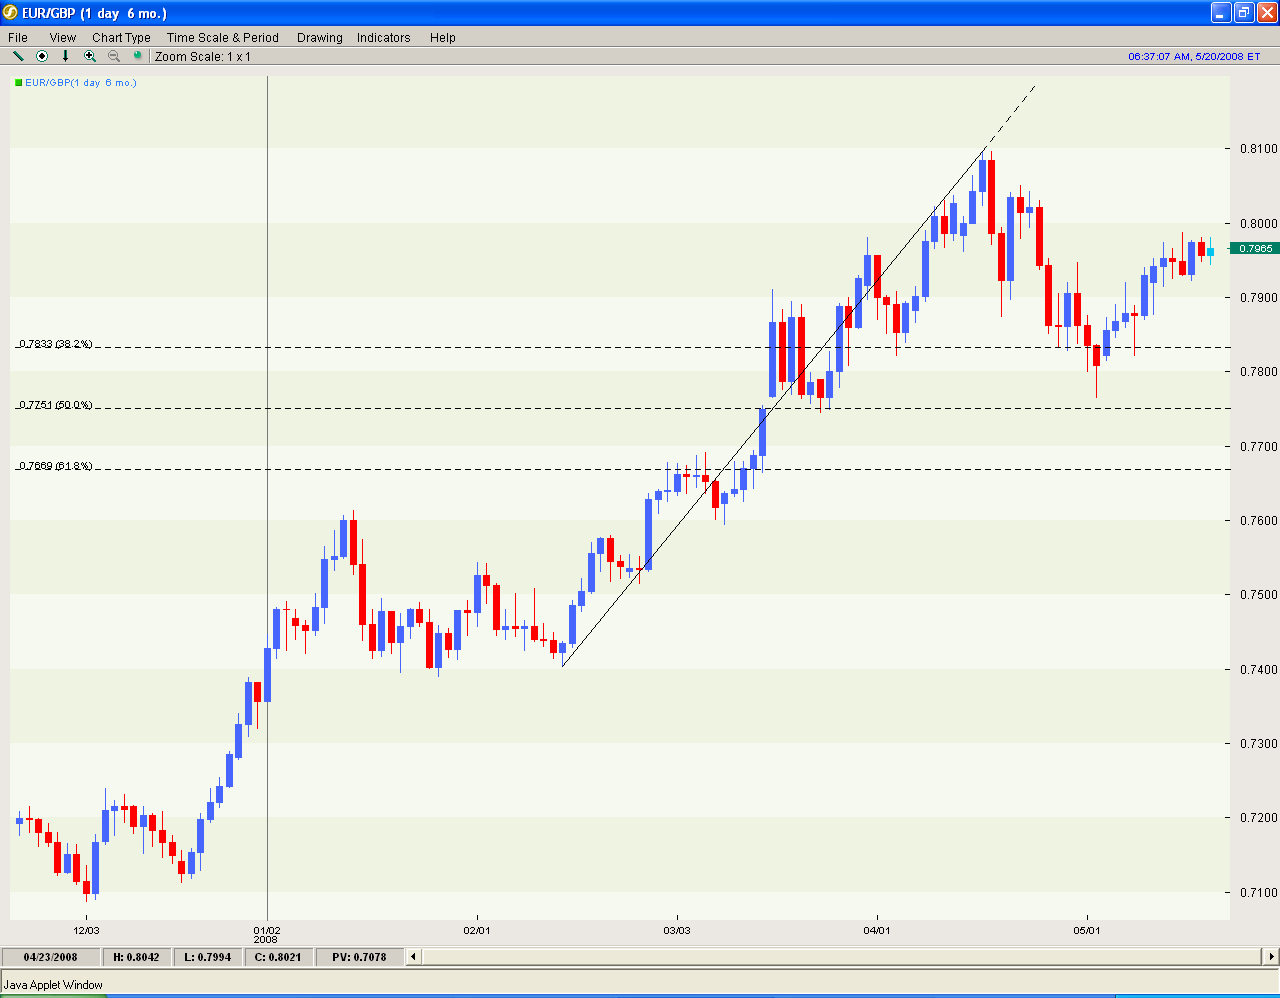1280x998 pixels.
Task: Click the 12/03 date axis label
Action: point(86,931)
